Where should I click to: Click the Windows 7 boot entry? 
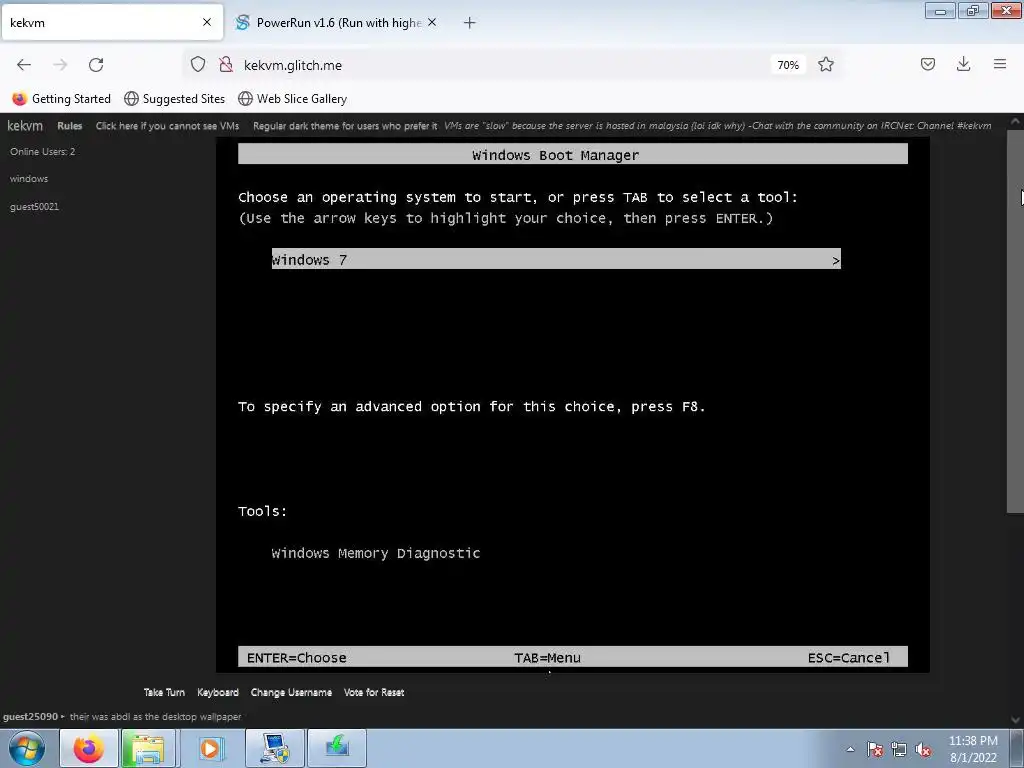[556, 259]
